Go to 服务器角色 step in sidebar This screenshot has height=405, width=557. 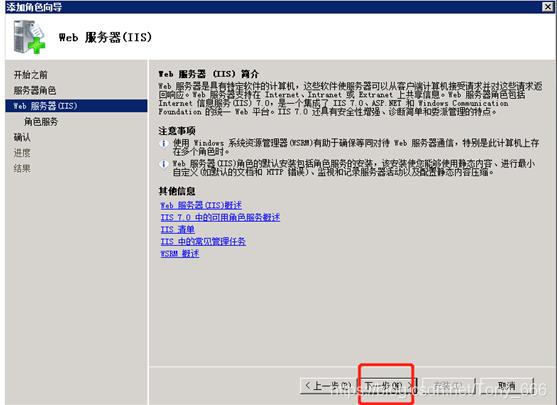click(35, 90)
